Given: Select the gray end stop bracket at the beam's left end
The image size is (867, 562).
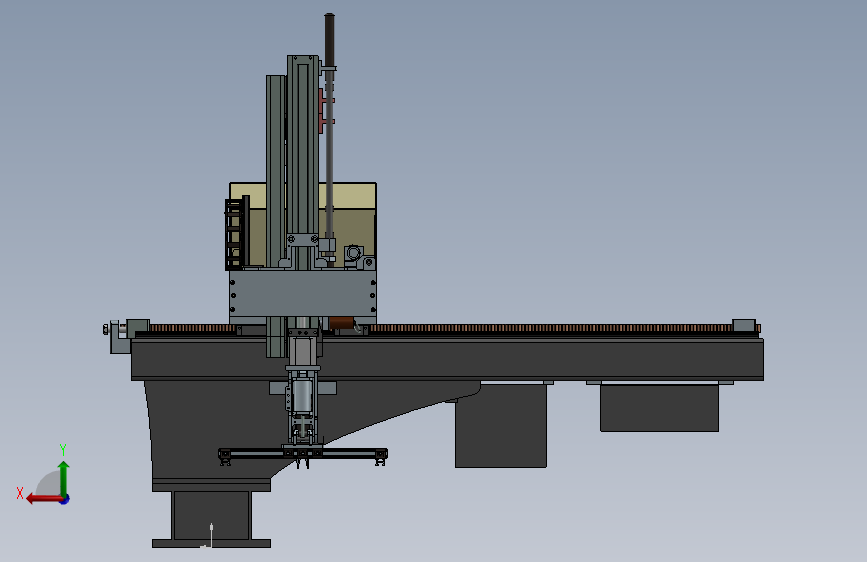Looking at the screenshot, I should click(x=119, y=337).
